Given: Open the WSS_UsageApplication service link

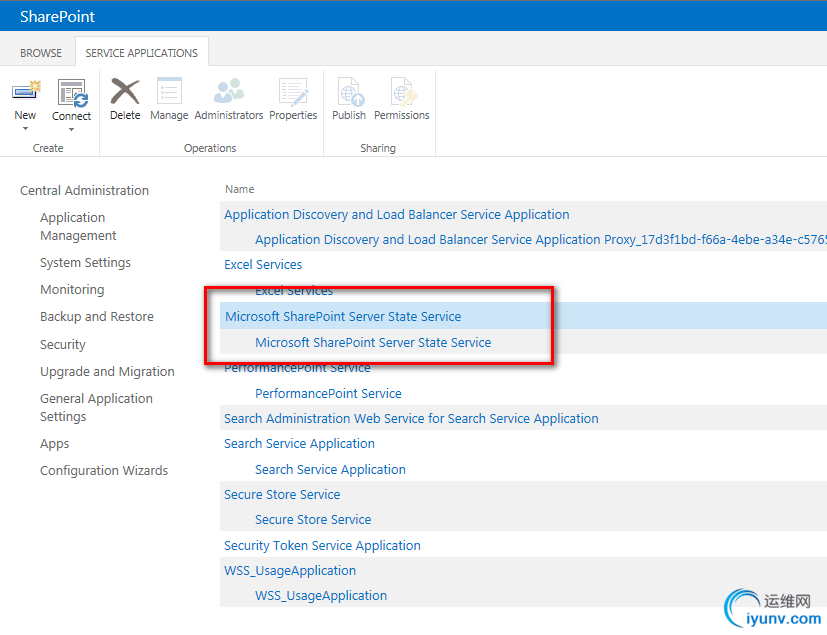Looking at the screenshot, I should click(290, 571).
